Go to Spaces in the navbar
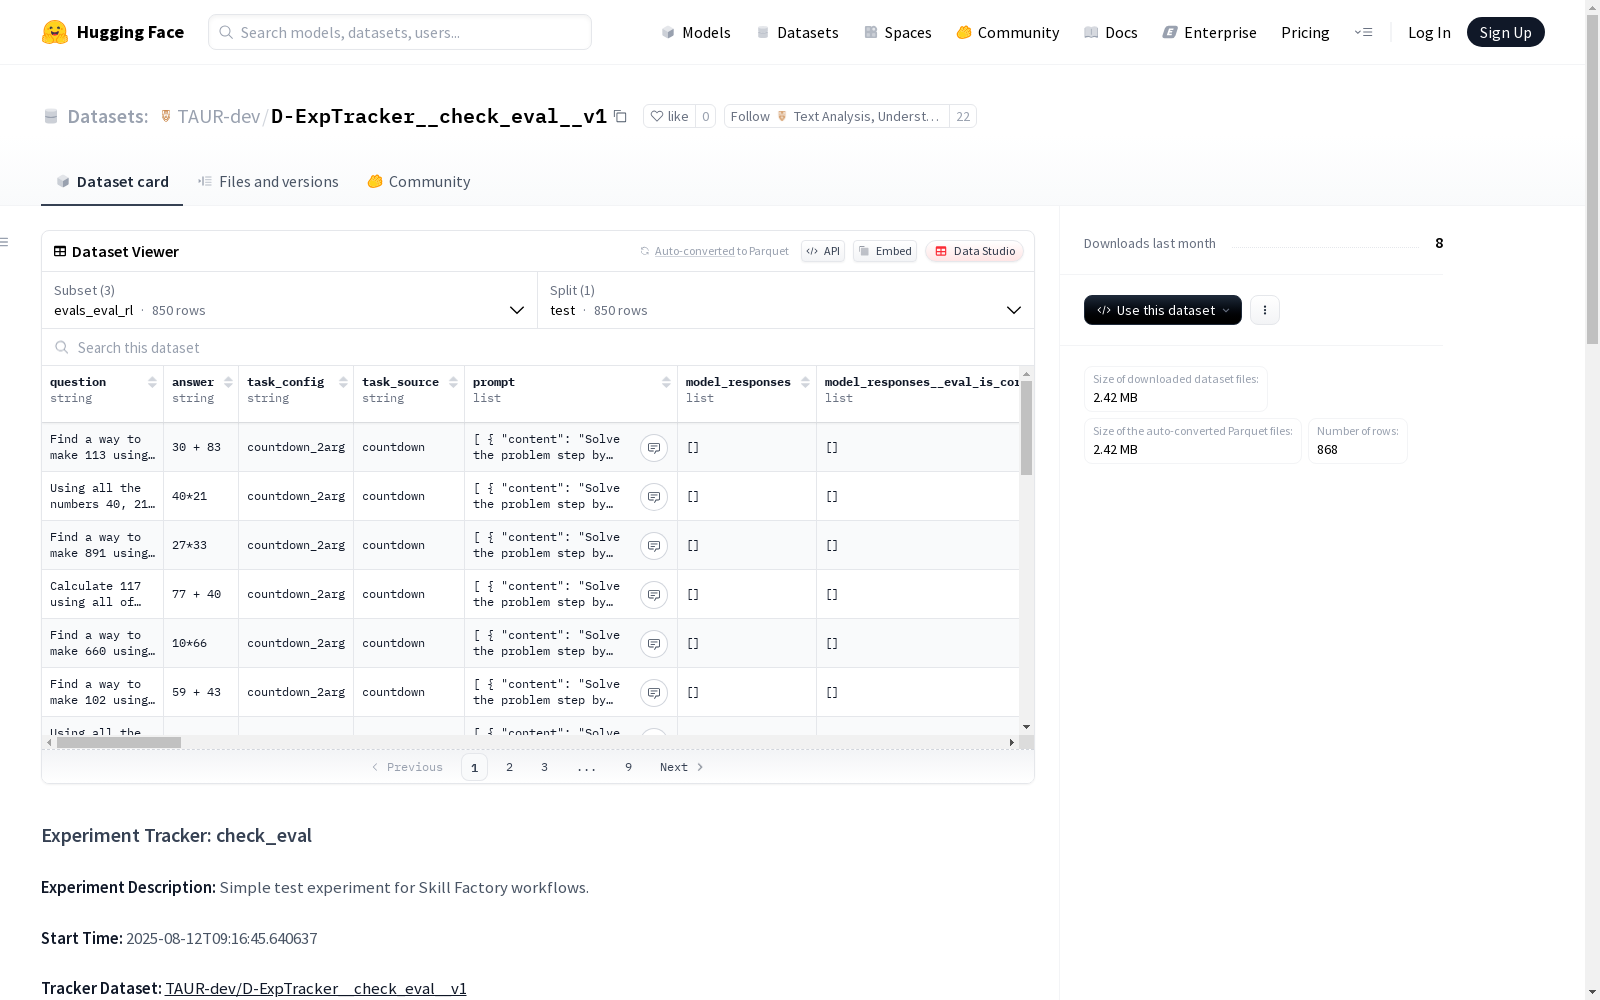The image size is (1600, 1000). coord(897,32)
